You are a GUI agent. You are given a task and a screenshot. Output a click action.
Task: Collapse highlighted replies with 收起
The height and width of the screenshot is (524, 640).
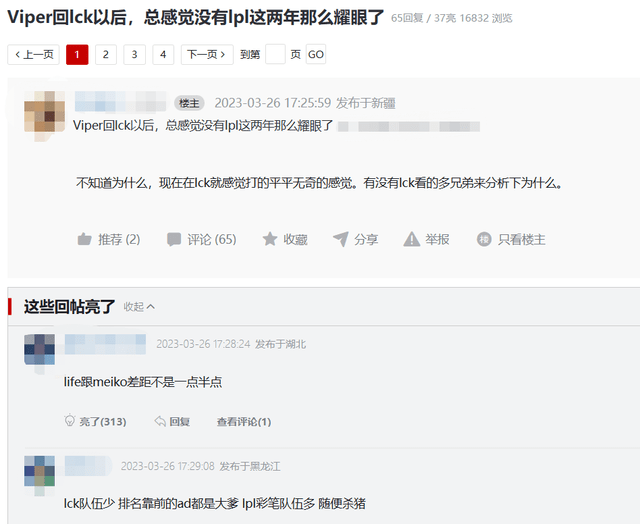pos(139,306)
